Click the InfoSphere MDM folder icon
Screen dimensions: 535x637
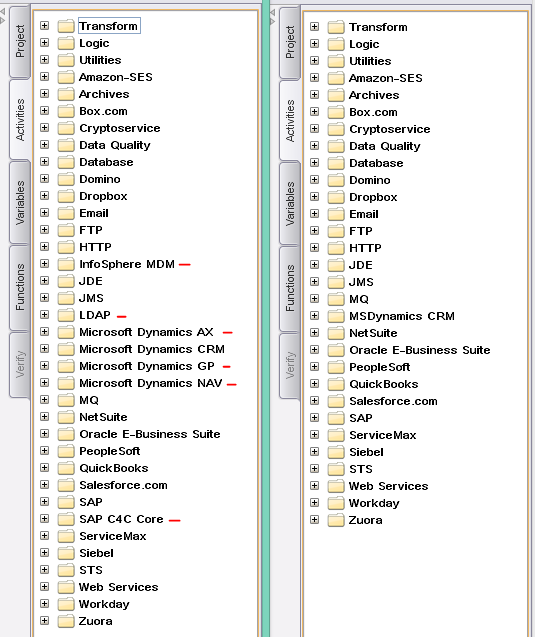[x=66, y=264]
